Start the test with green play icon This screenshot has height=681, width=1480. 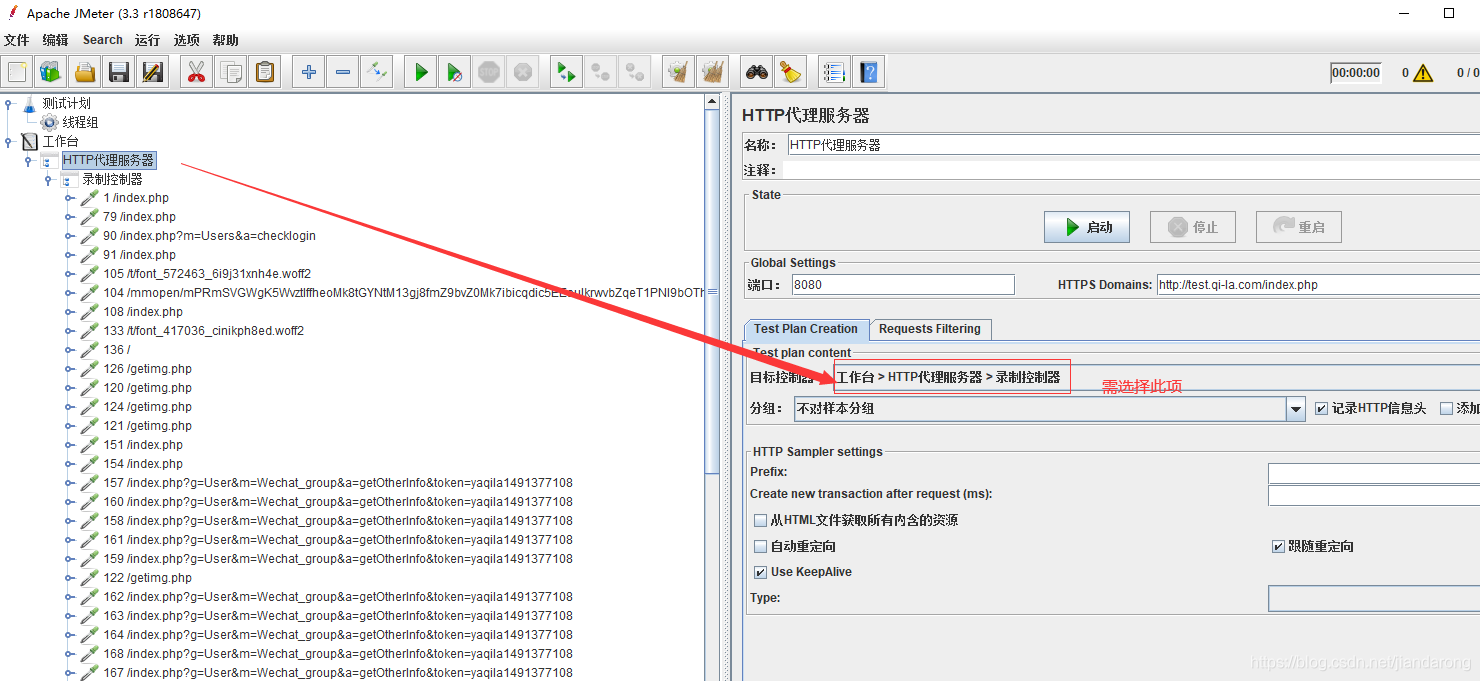point(421,72)
